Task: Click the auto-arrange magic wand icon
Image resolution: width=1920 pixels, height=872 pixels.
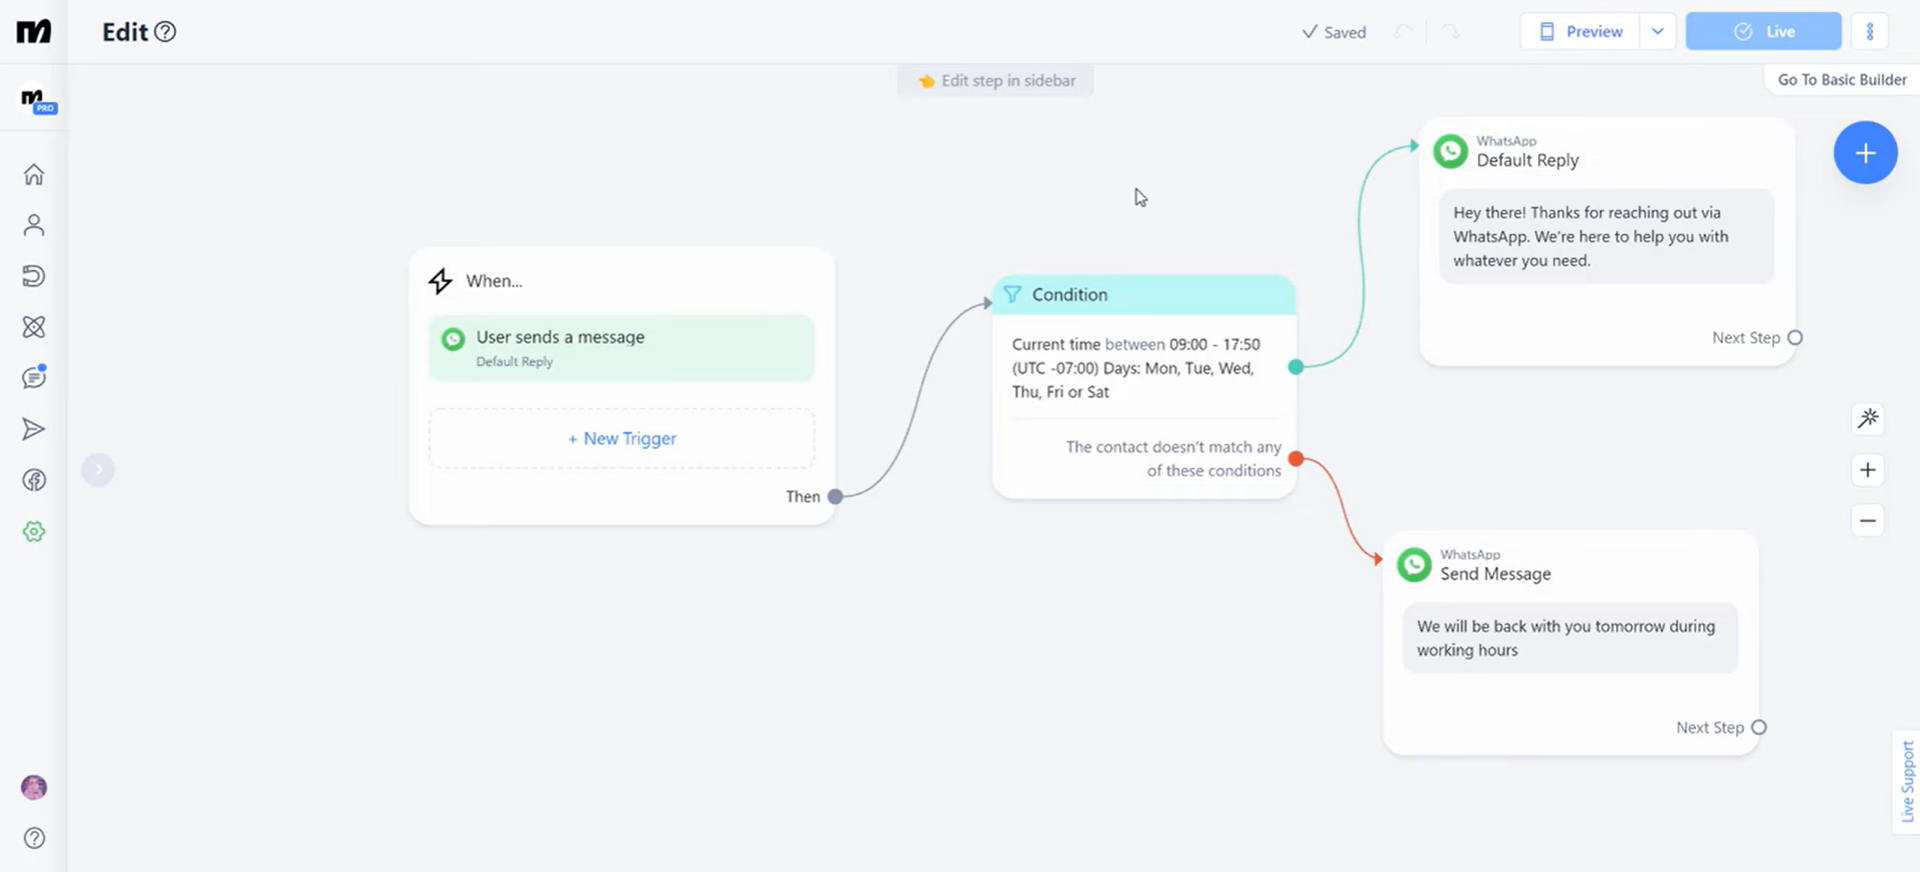Action: (1867, 419)
